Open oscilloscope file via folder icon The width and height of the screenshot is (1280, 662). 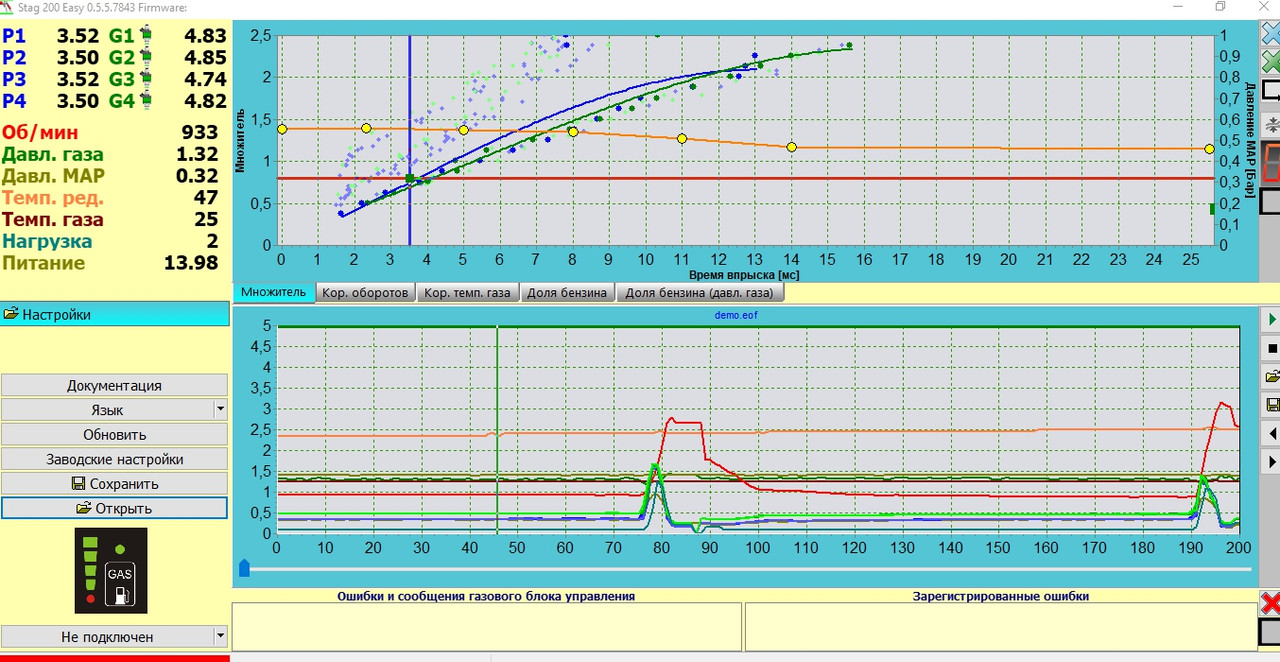pos(1272,376)
